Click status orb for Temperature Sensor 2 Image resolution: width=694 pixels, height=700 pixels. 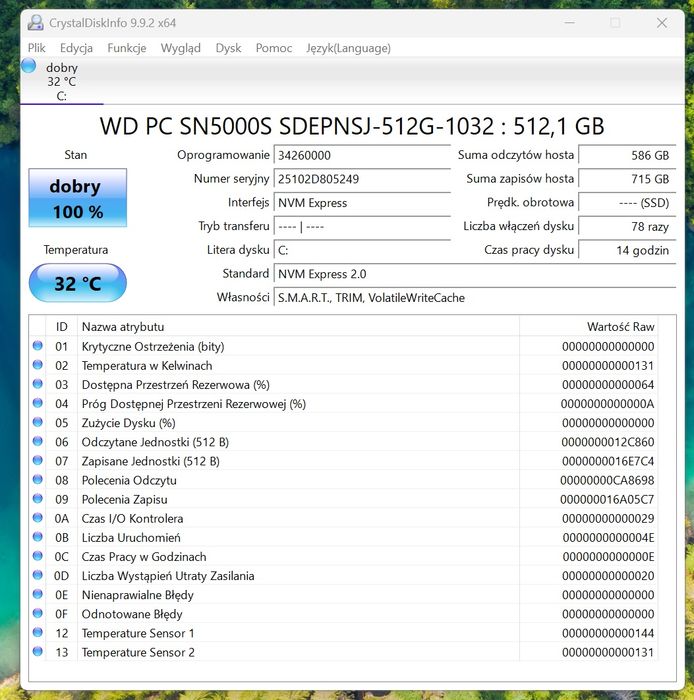click(37, 651)
